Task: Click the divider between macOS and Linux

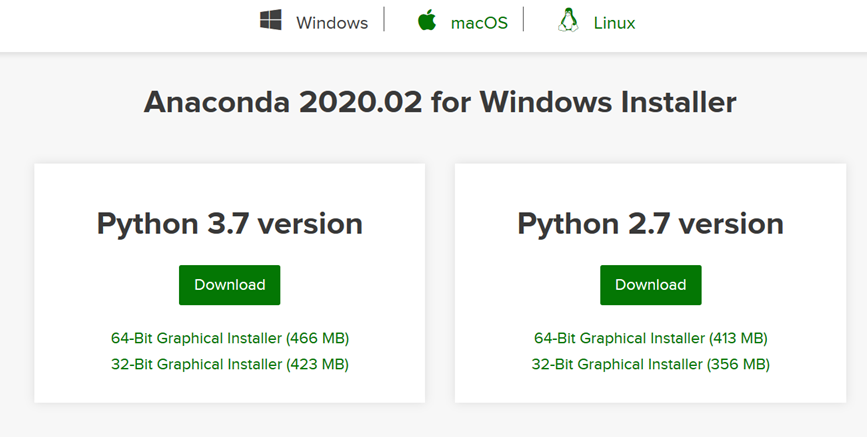Action: click(523, 21)
